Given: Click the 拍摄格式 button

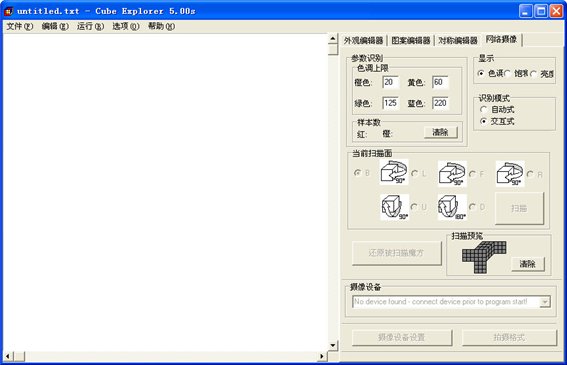Looking at the screenshot, I should click(509, 338).
